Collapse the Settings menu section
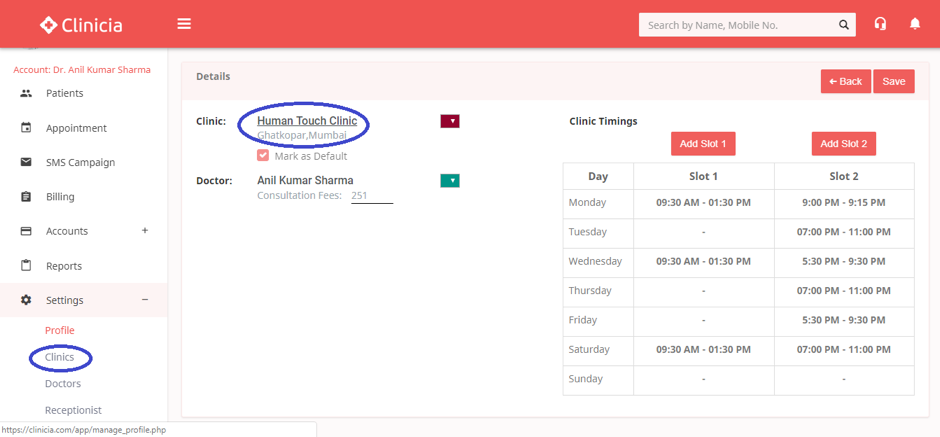940x437 pixels. coord(145,300)
